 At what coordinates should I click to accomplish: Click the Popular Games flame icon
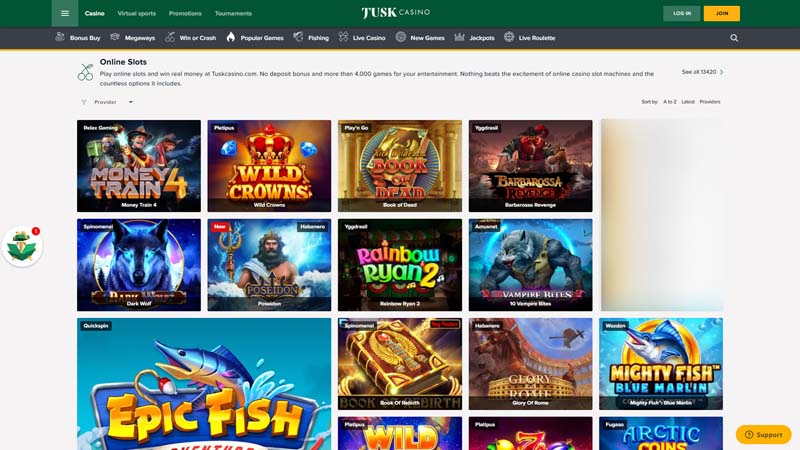231,37
